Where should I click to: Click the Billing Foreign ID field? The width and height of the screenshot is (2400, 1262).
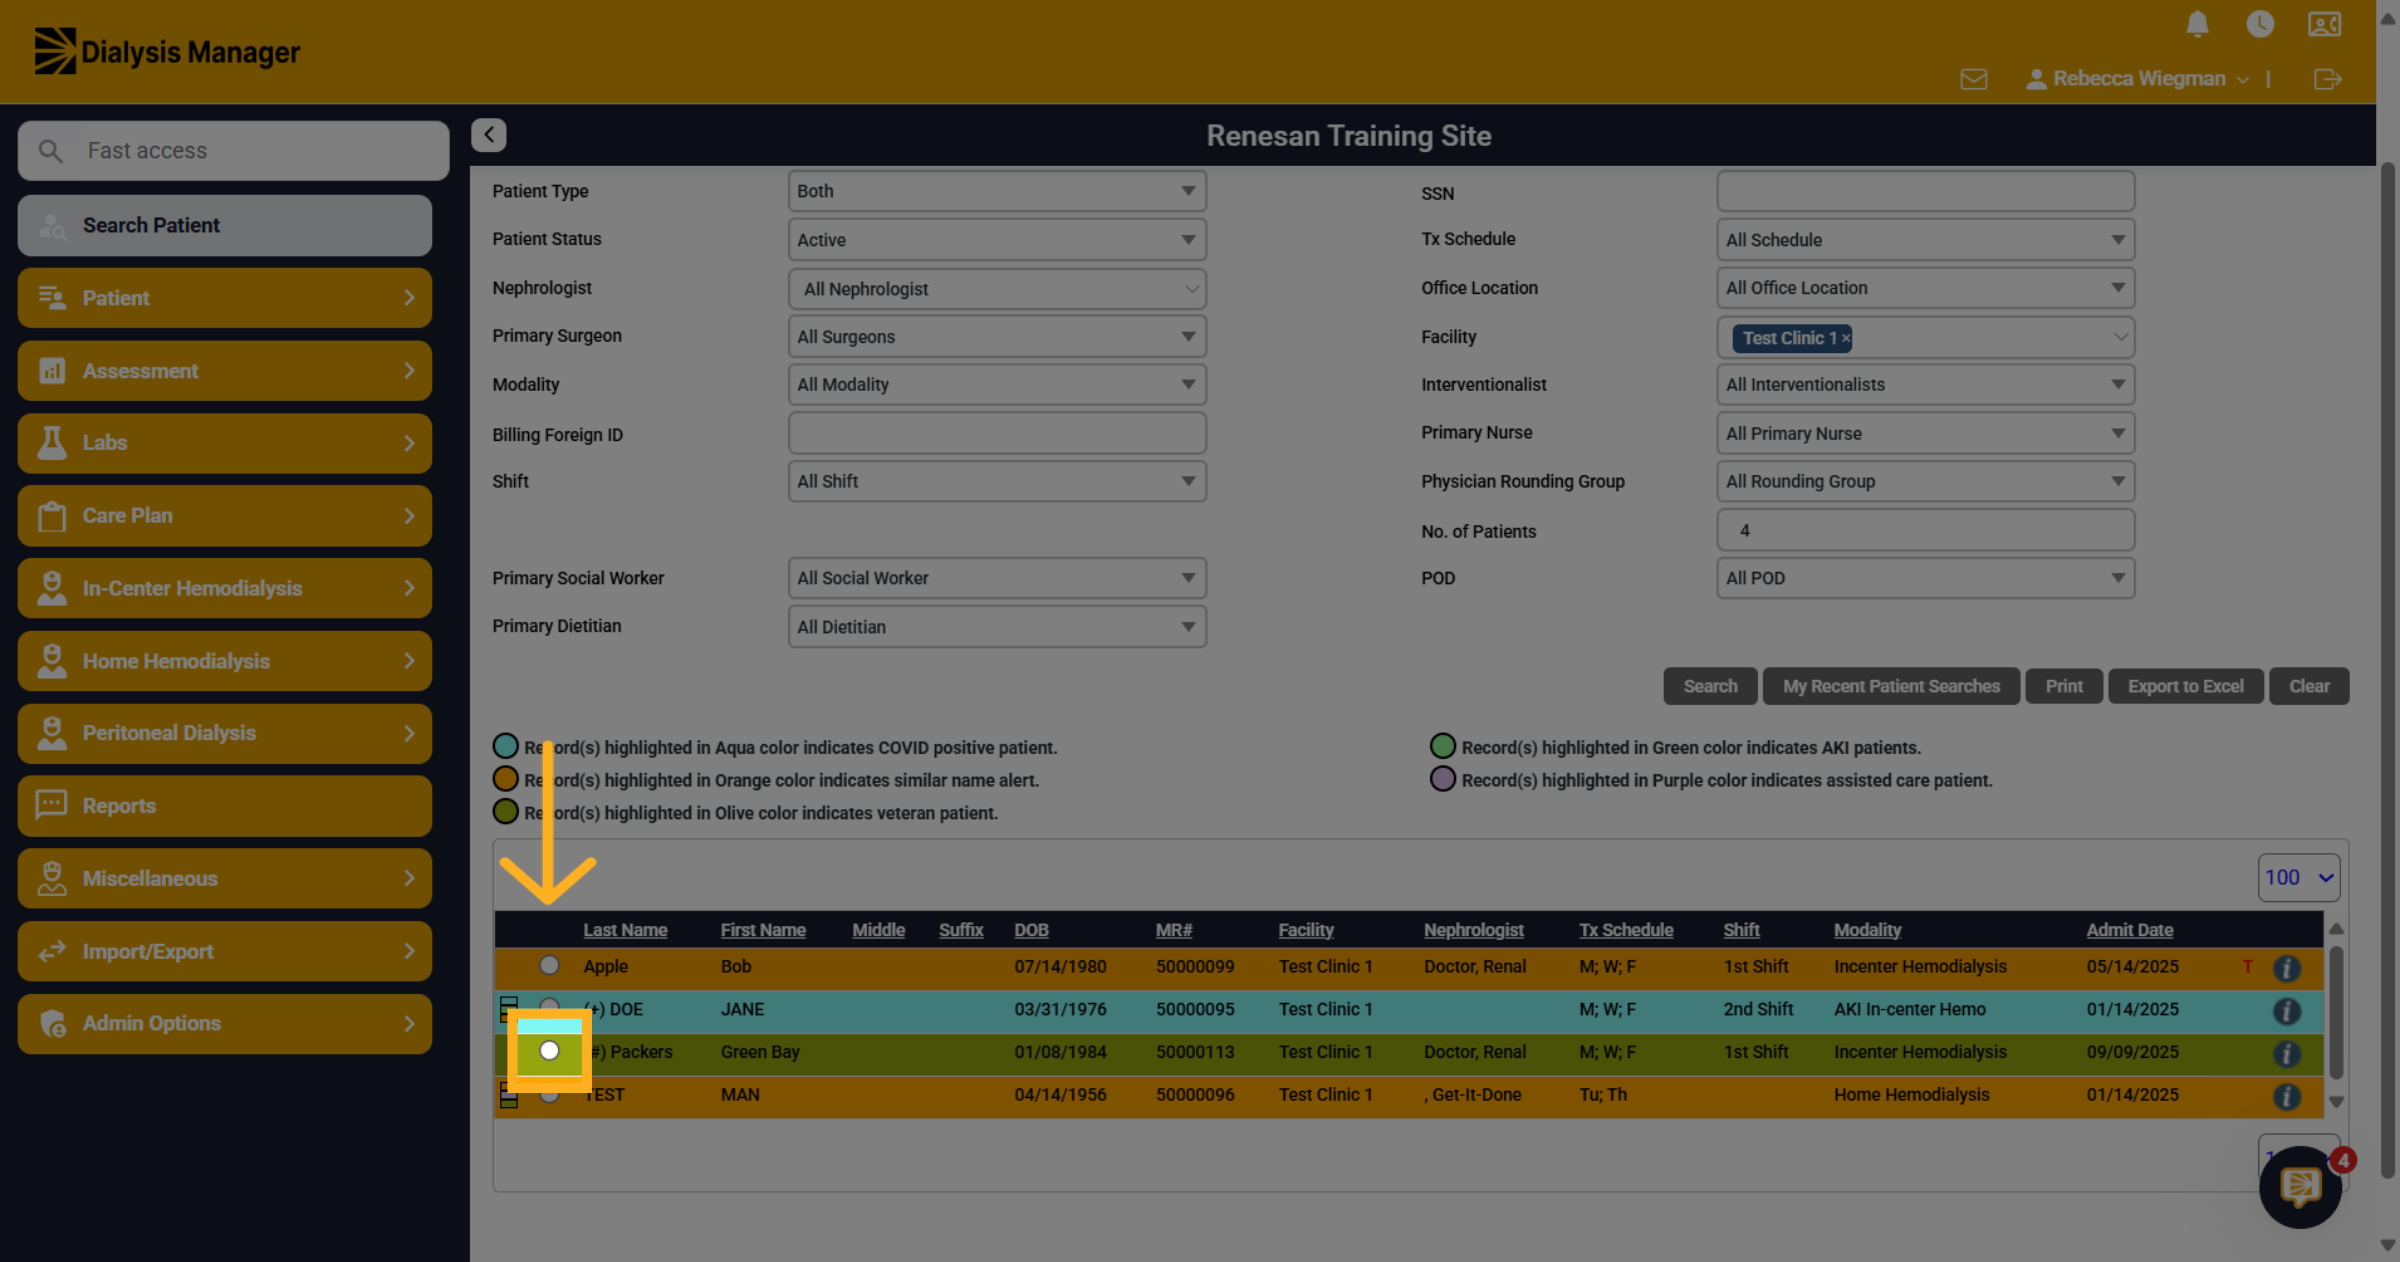coord(997,434)
